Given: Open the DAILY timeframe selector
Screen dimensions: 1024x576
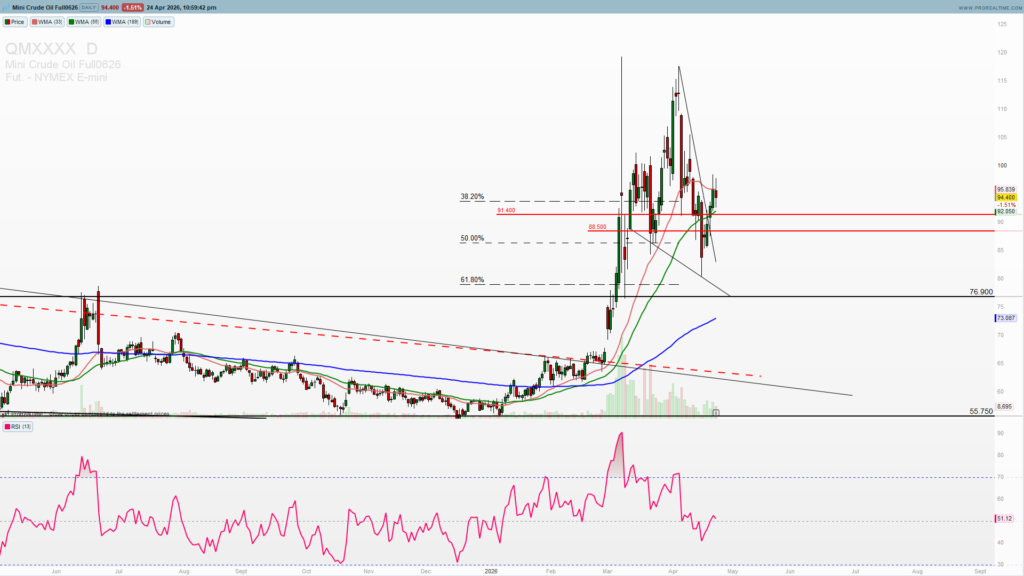Looking at the screenshot, I should 89,6.
